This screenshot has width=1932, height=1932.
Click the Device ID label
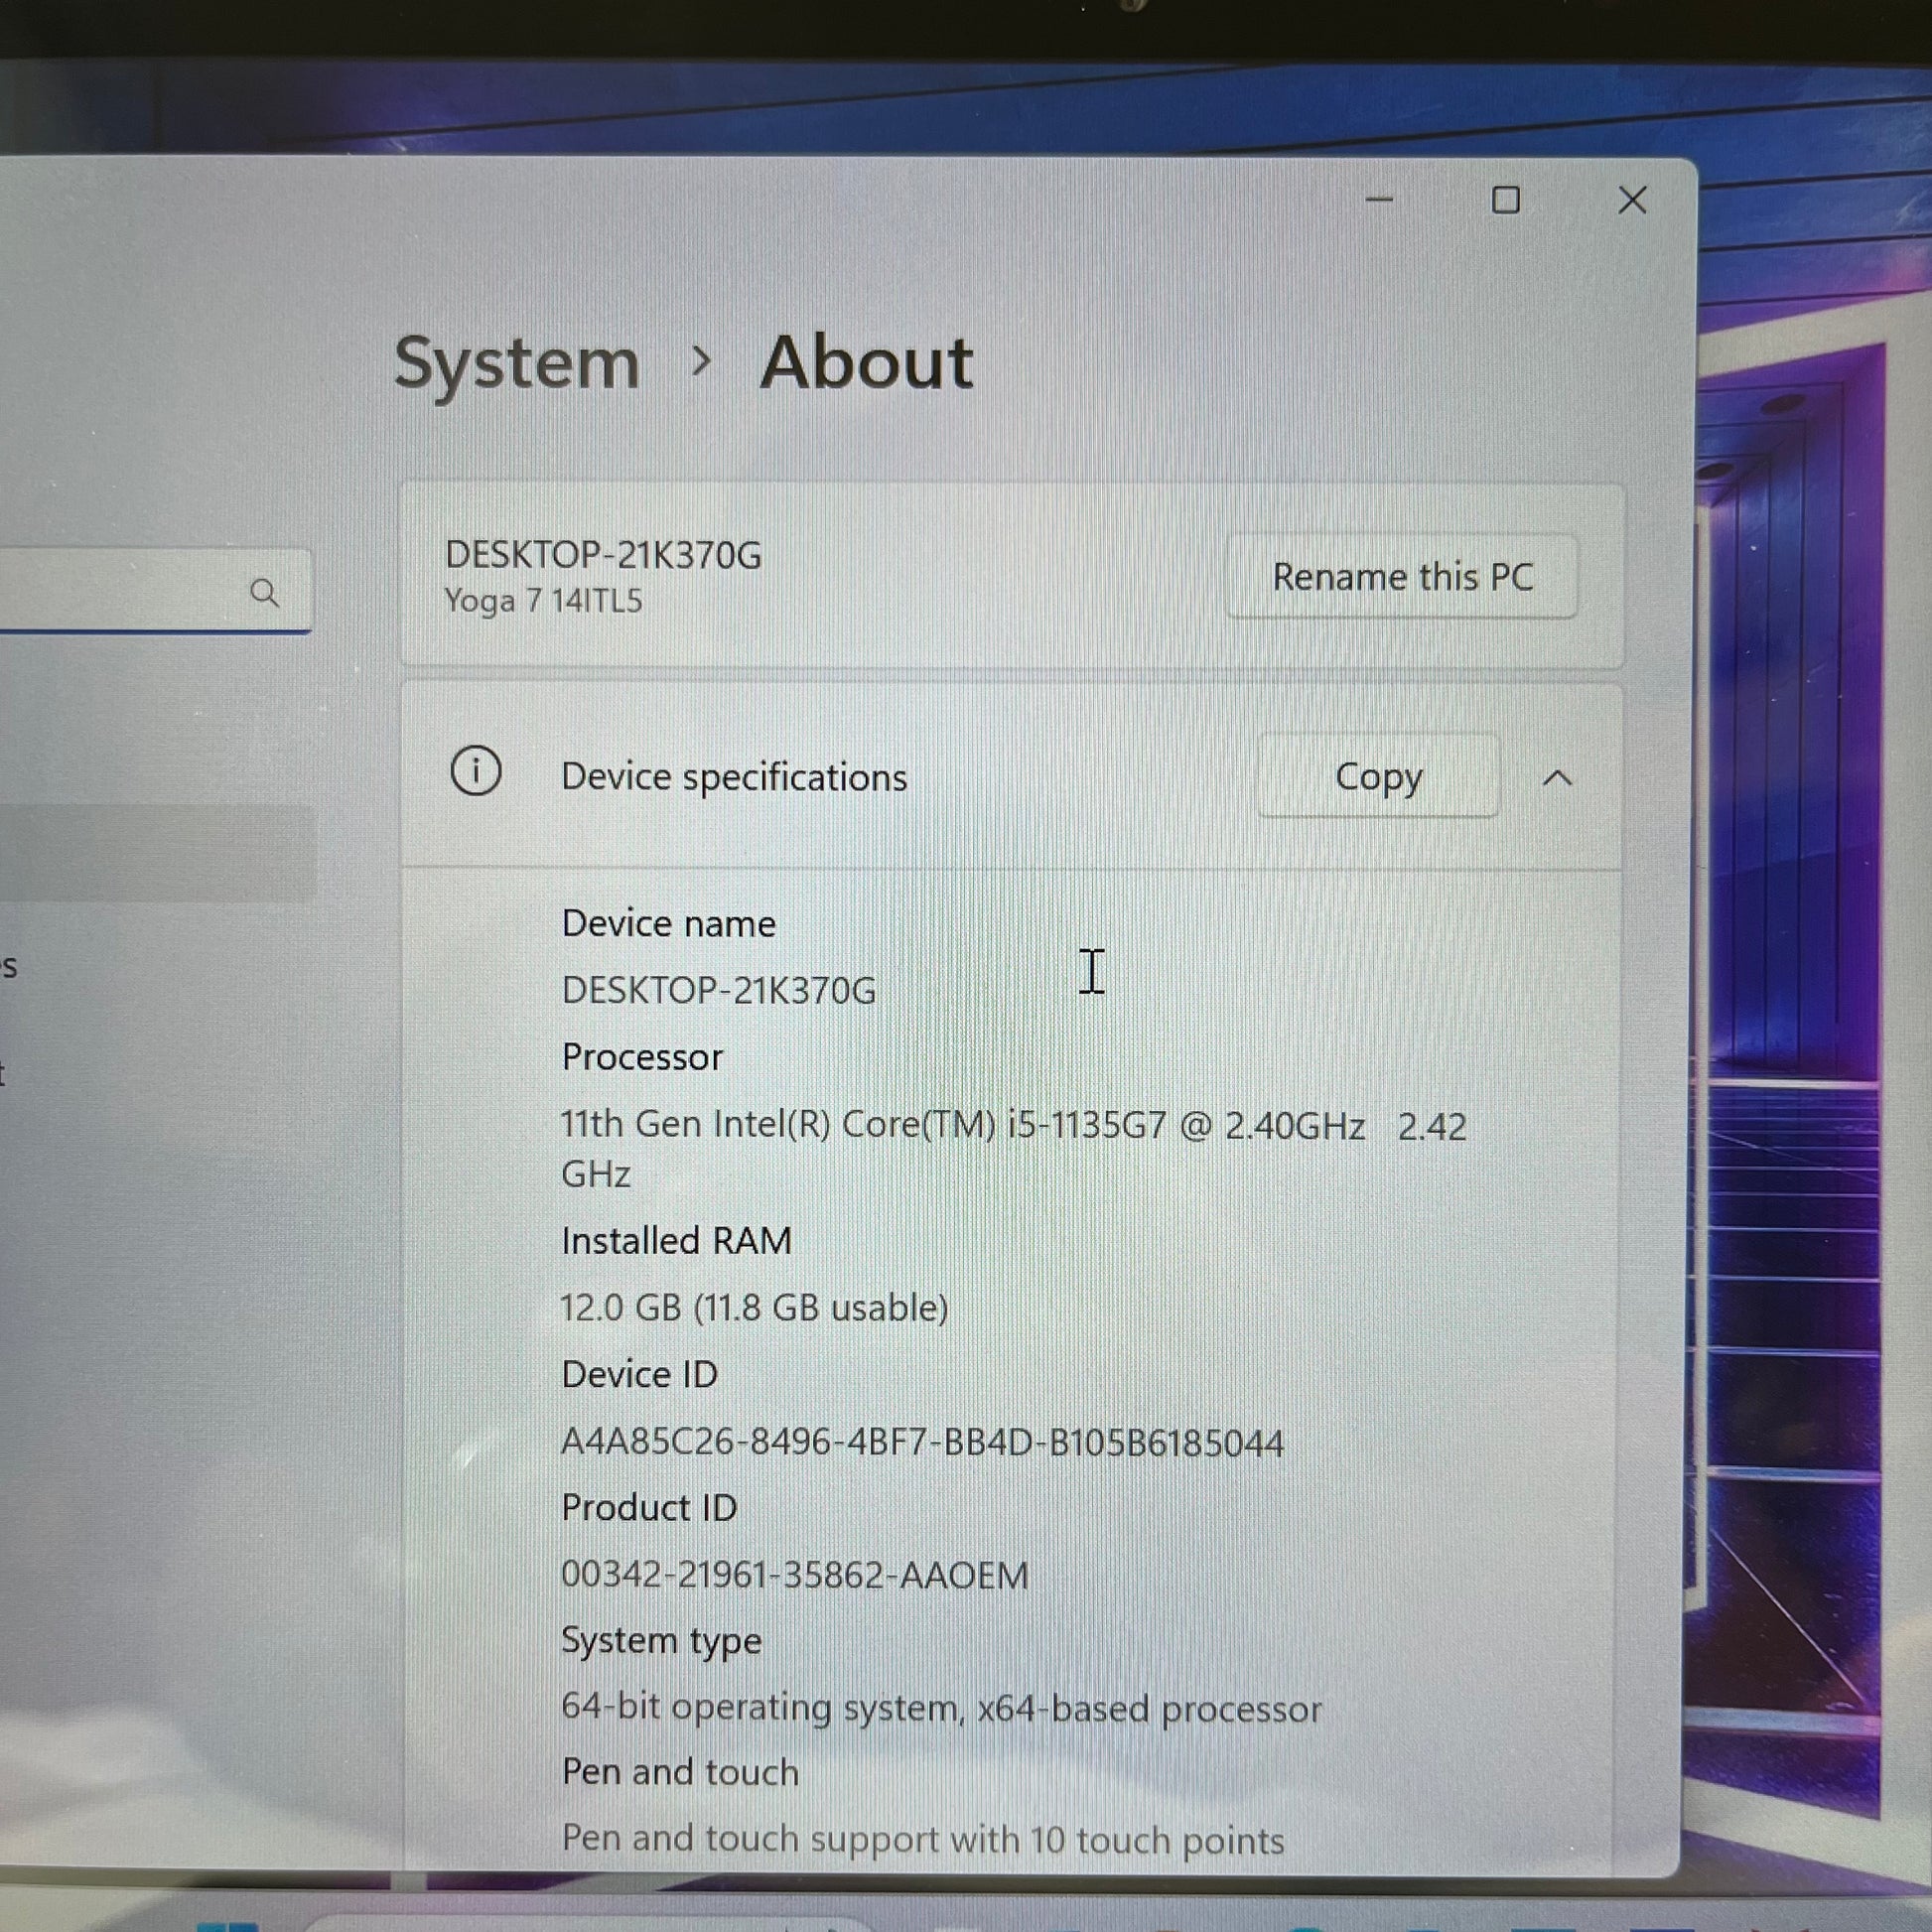639,1375
